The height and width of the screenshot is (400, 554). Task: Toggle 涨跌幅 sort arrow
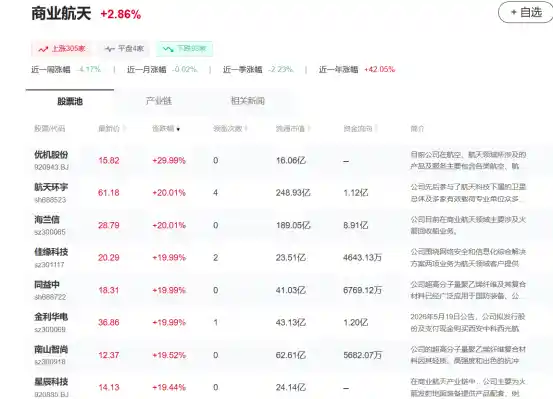pyautogui.click(x=178, y=129)
